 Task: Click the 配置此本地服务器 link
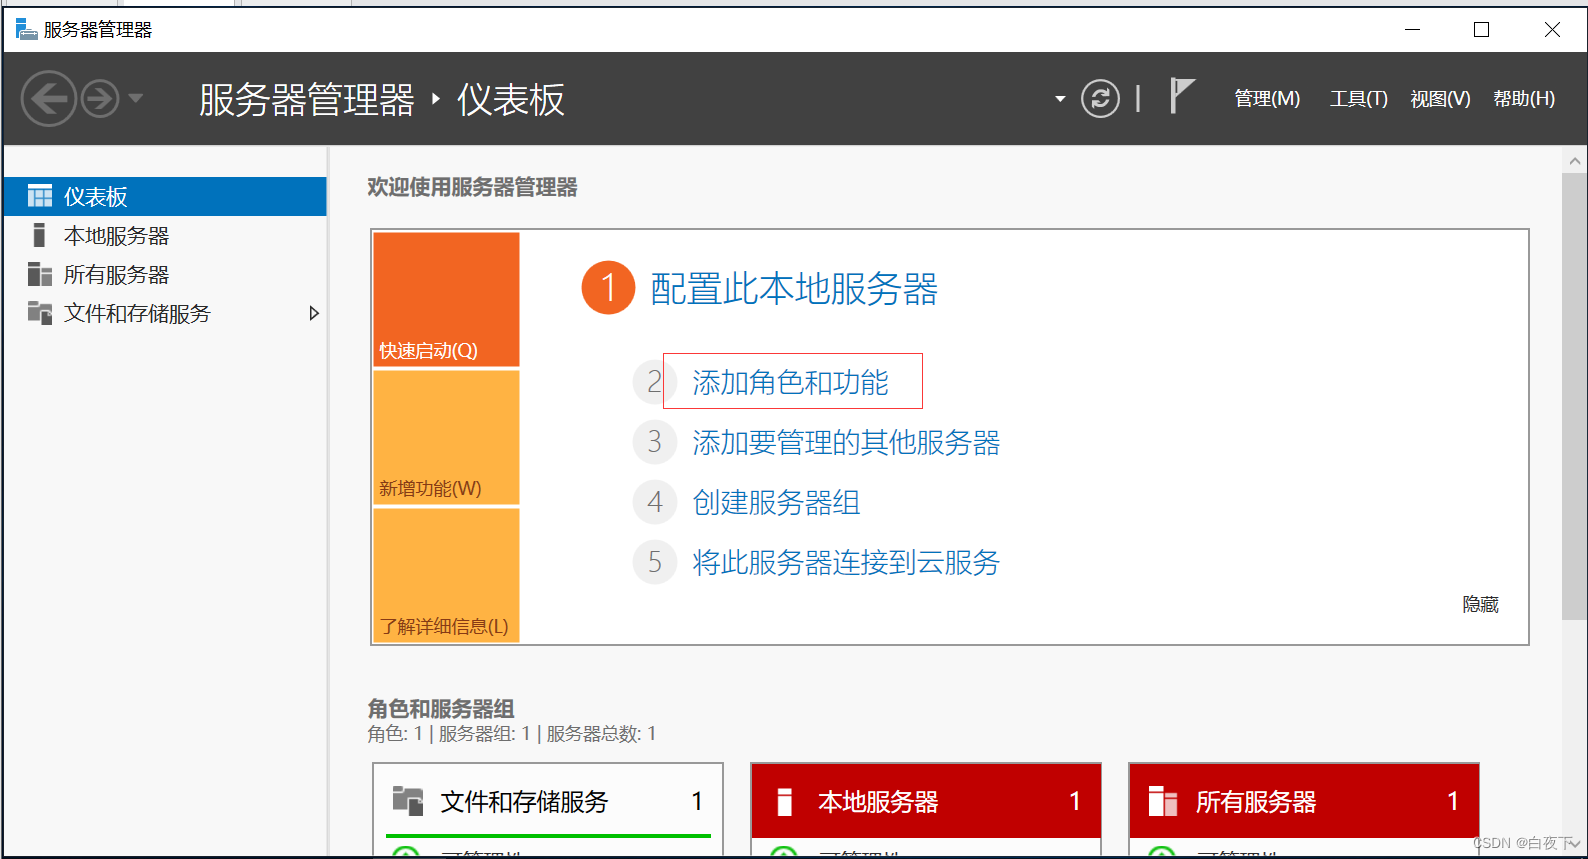[x=794, y=289]
